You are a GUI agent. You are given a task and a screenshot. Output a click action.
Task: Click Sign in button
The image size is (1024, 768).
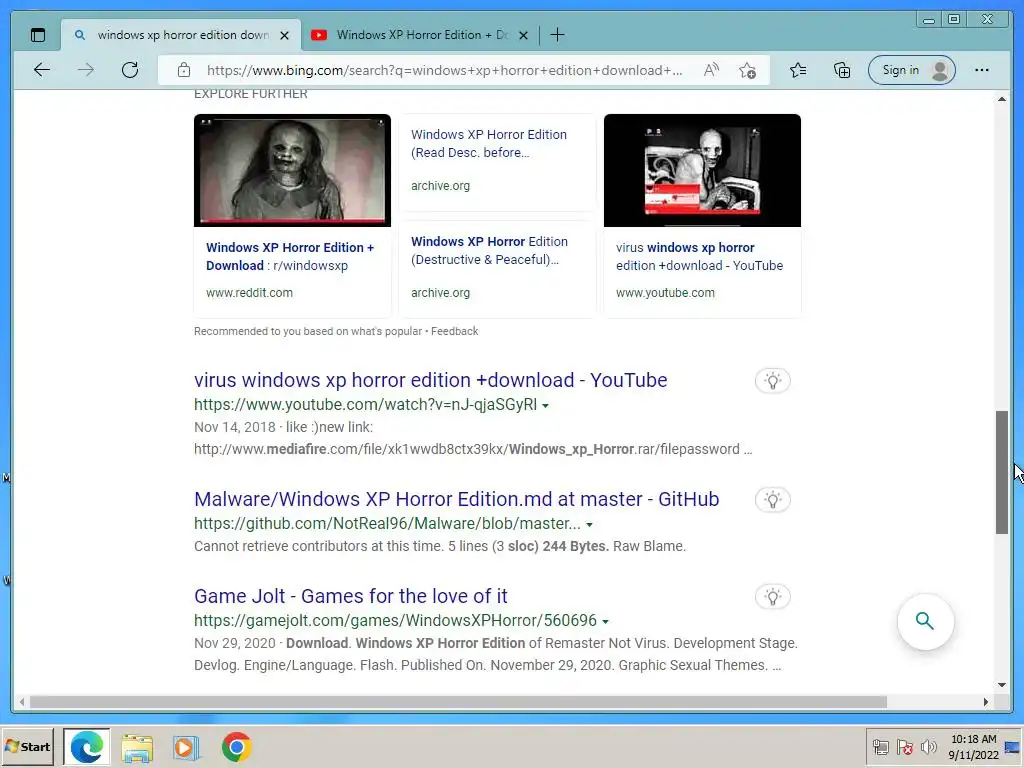coord(912,70)
